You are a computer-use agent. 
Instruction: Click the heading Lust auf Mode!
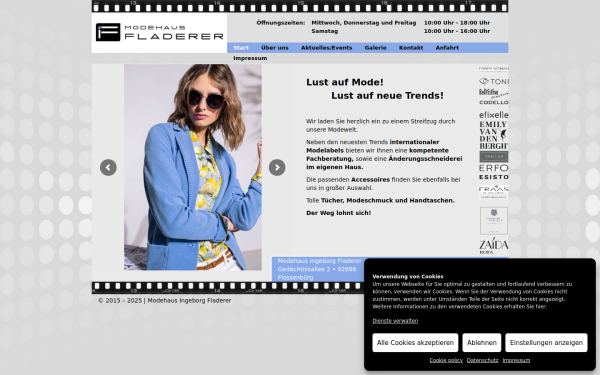[x=345, y=82]
